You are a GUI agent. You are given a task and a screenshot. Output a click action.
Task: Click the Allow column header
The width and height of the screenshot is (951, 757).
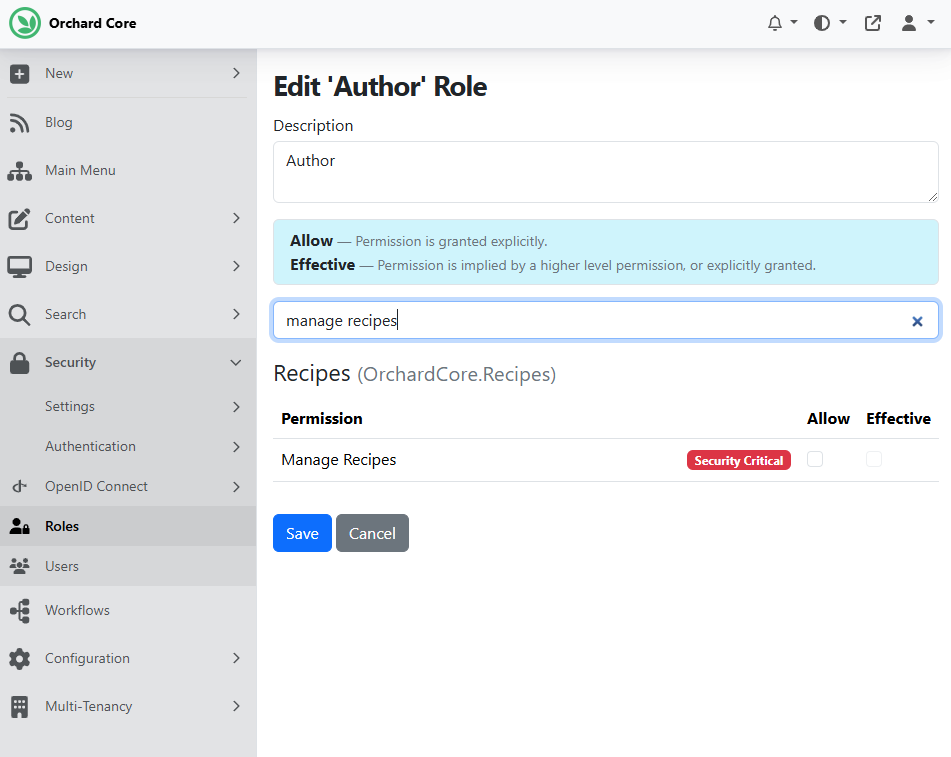coord(828,419)
